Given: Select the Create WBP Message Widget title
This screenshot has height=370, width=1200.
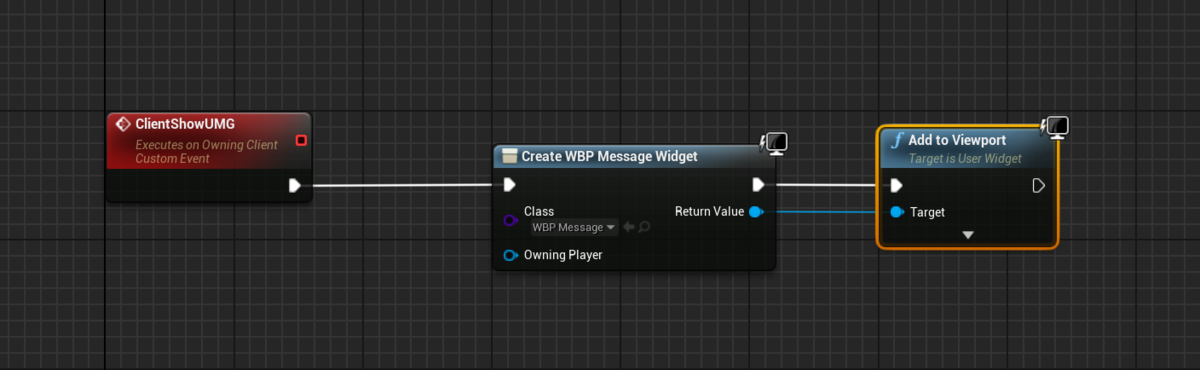Looking at the screenshot, I should [x=609, y=157].
